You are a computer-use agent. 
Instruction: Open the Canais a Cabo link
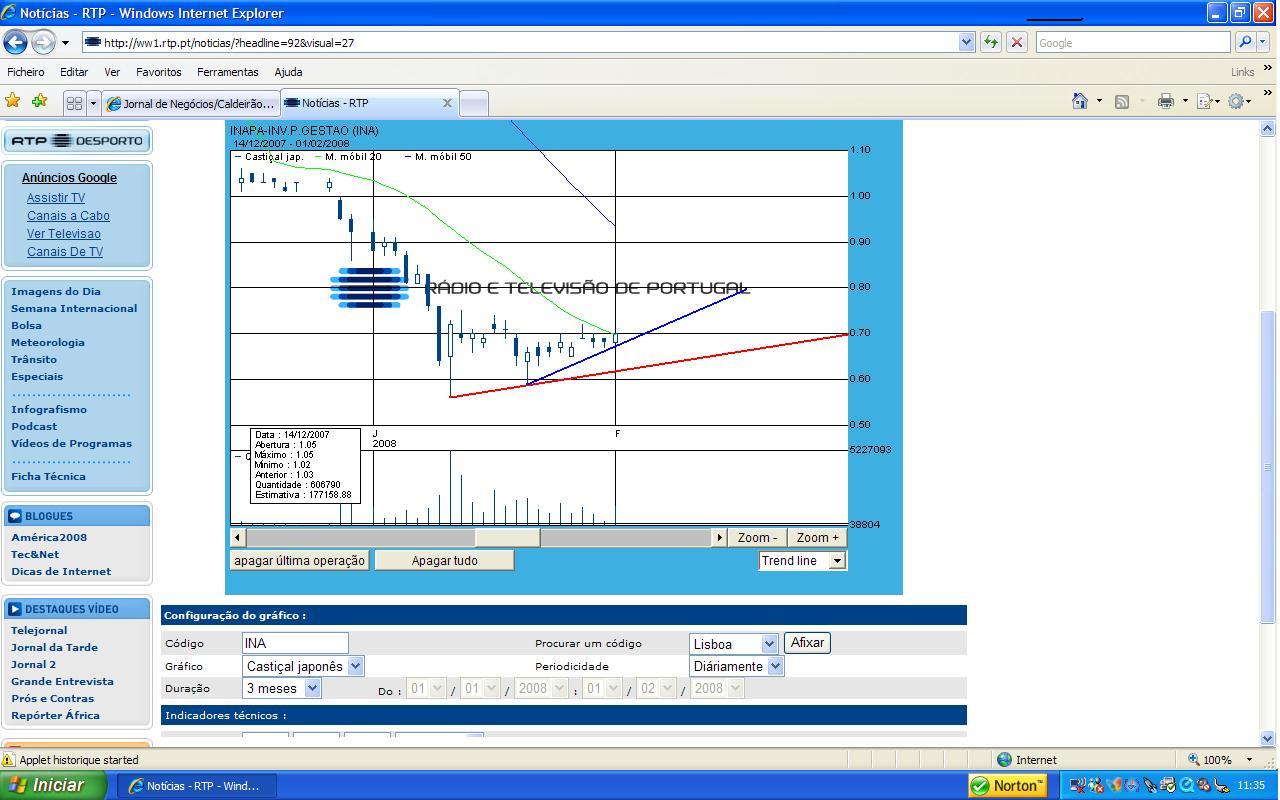click(x=68, y=216)
